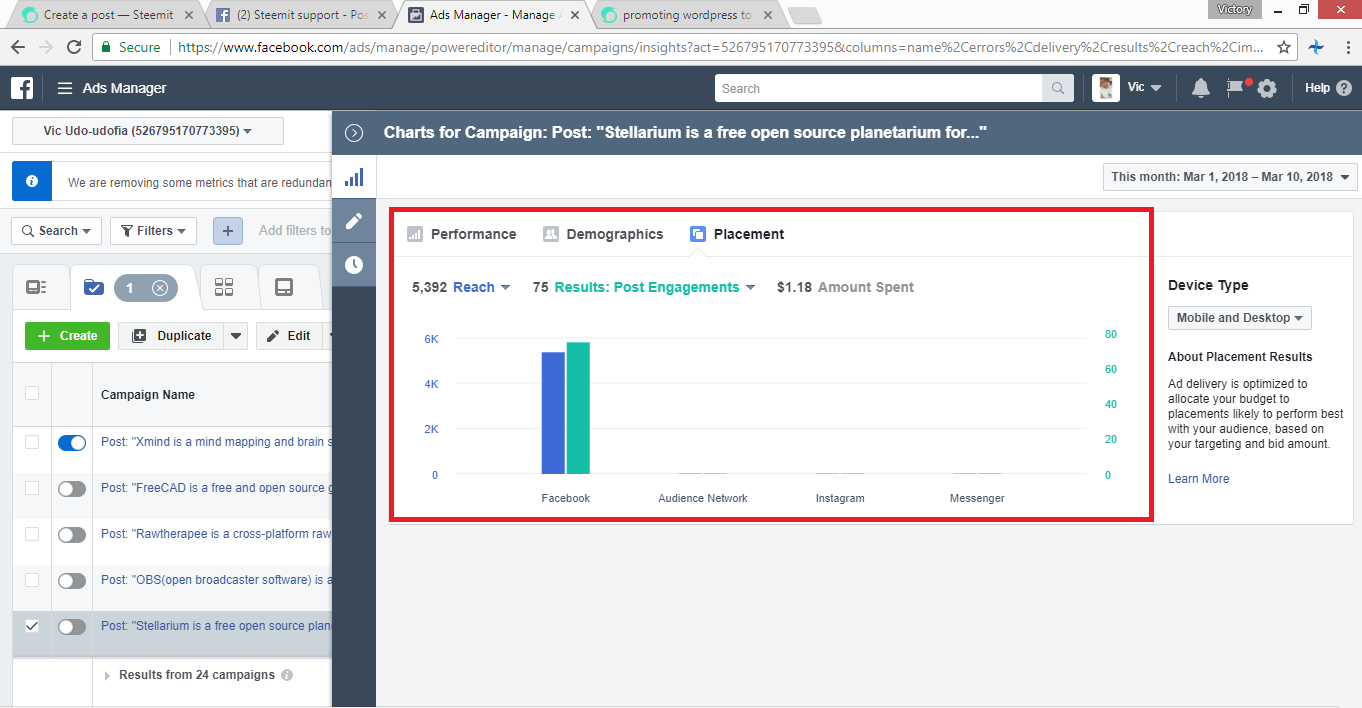The image size is (1362, 708).
Task: Switch to the Demographics tab
Action: 603,234
